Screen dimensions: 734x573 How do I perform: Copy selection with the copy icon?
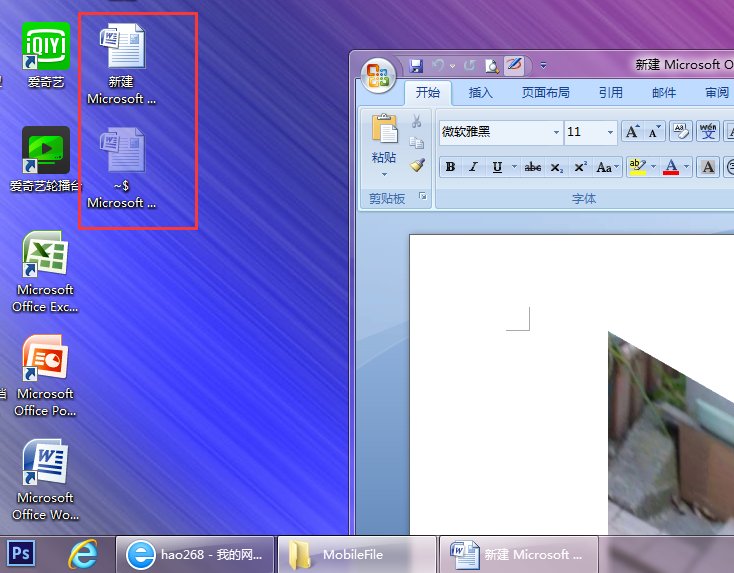(x=416, y=143)
